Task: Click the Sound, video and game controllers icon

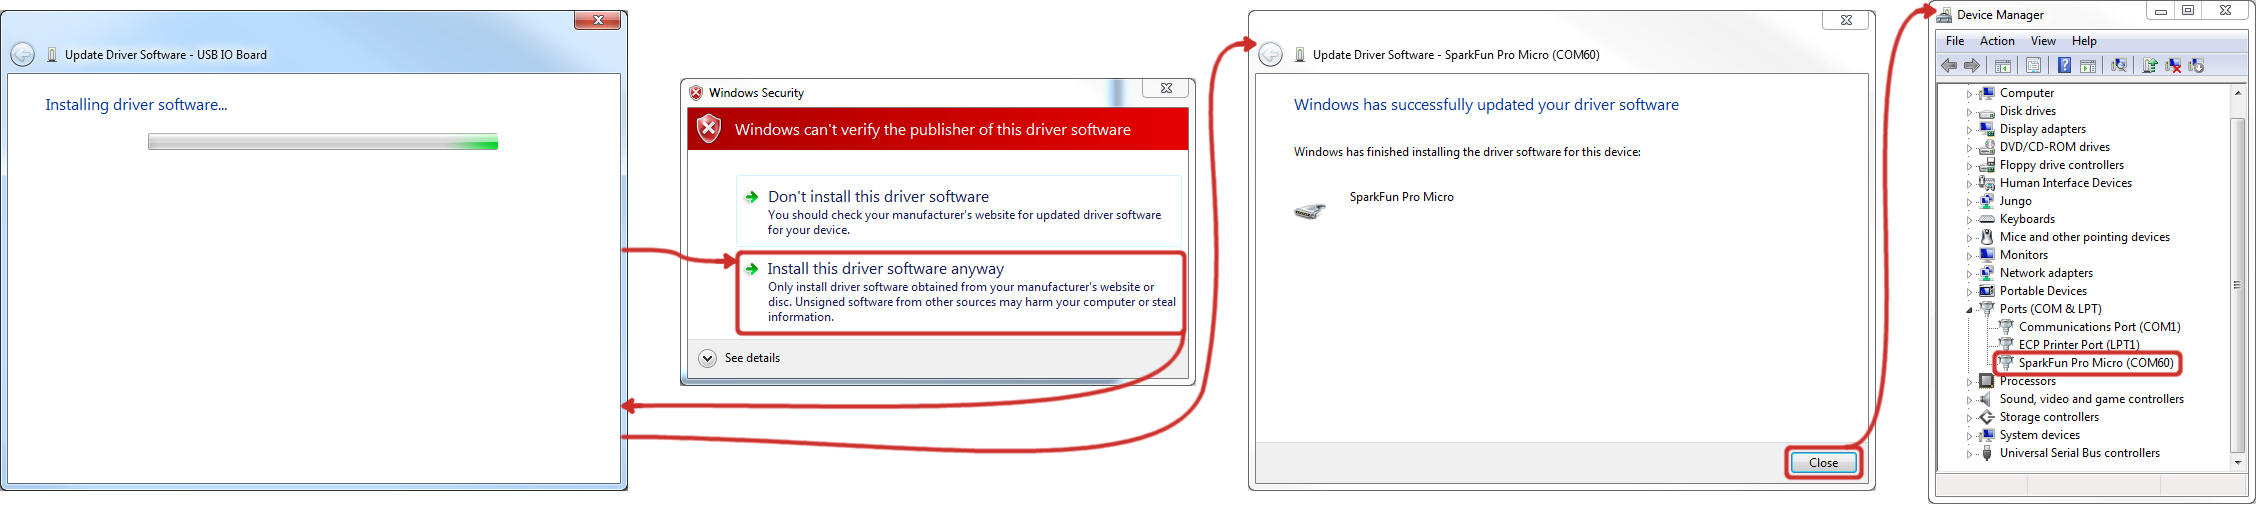Action: [1987, 399]
